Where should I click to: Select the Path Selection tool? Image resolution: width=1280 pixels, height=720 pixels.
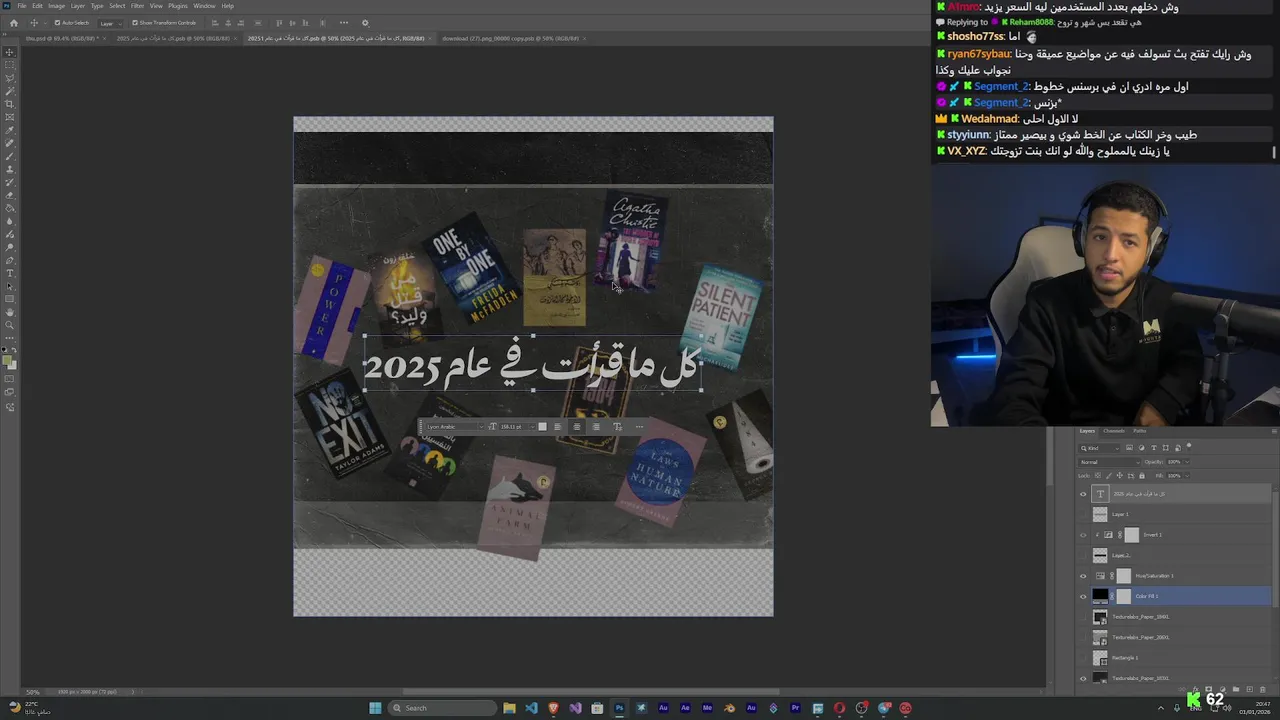tap(9, 285)
